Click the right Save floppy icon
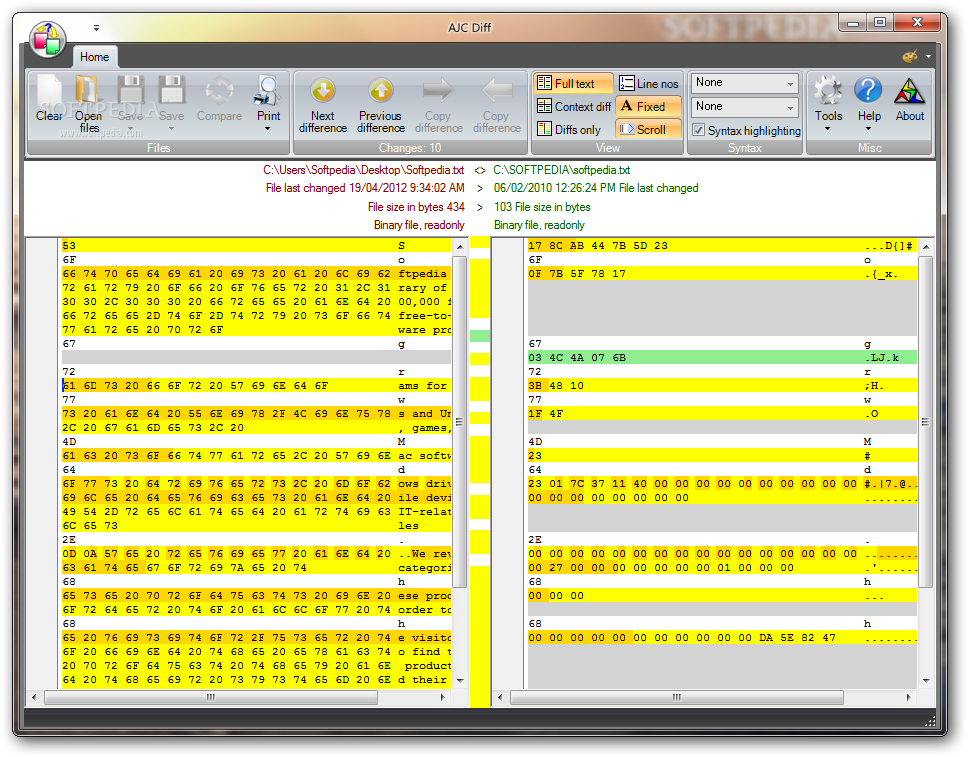 [x=172, y=90]
